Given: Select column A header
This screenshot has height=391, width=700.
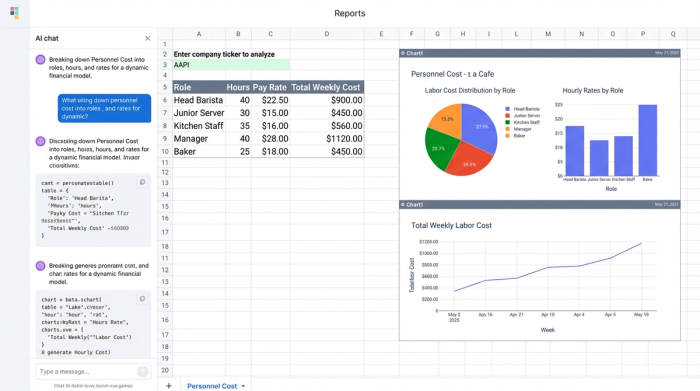Looking at the screenshot, I should click(199, 34).
